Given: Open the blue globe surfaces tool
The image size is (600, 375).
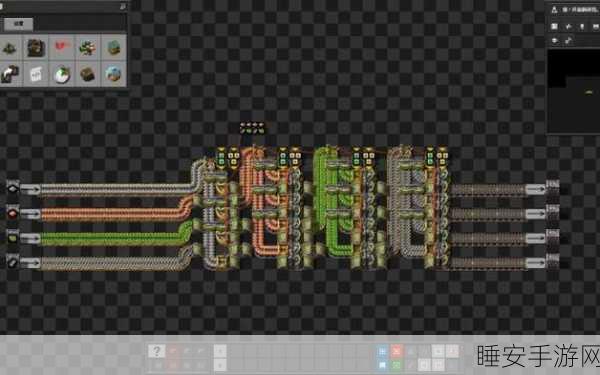Looking at the screenshot, I should point(114,74).
